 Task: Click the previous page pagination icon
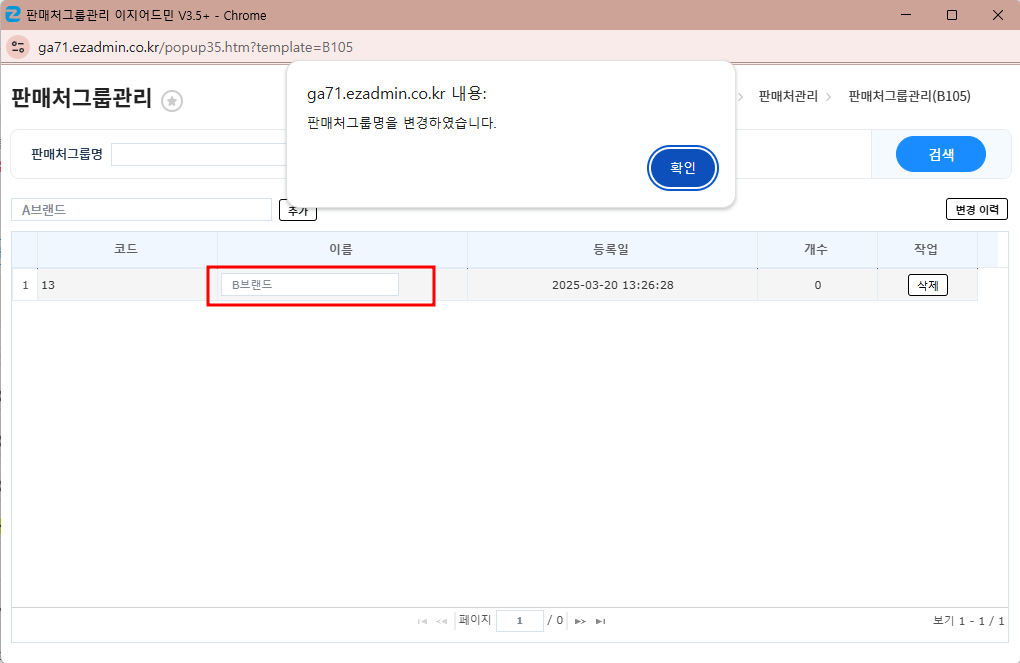441,621
